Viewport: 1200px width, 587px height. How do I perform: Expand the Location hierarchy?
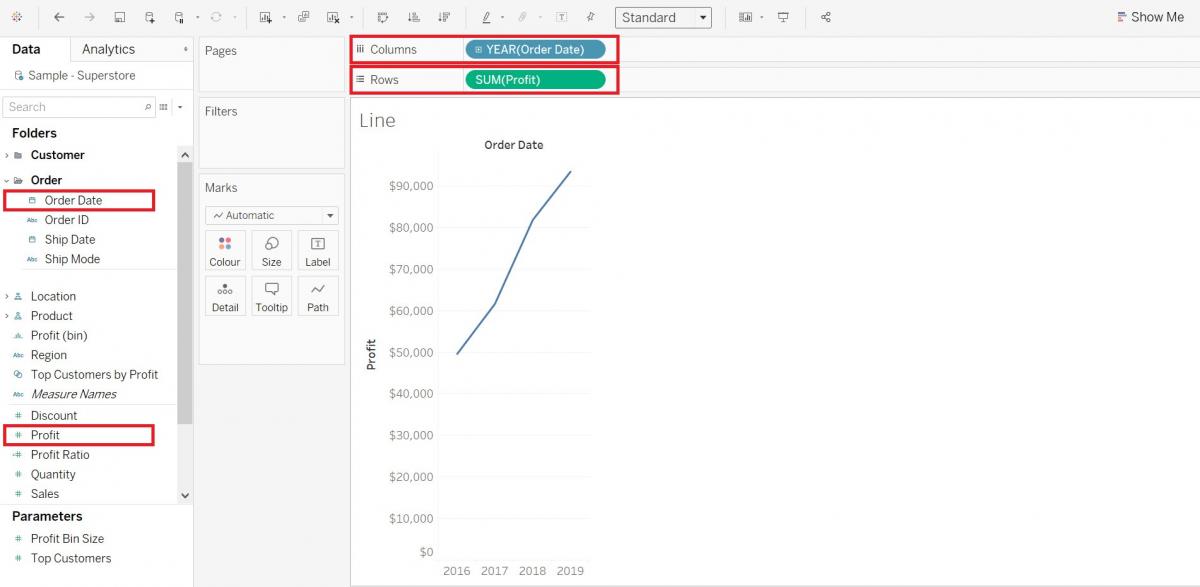click(x=7, y=296)
